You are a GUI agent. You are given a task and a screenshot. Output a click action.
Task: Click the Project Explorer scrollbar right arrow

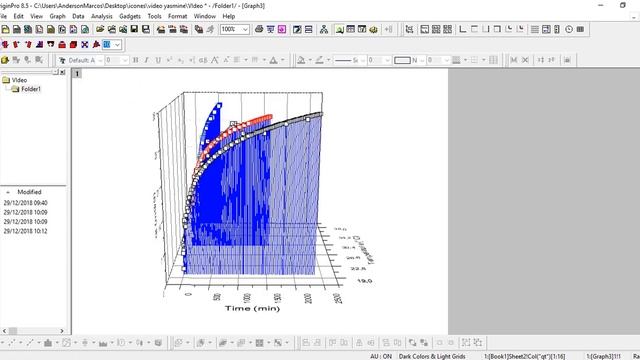[x=62, y=331]
